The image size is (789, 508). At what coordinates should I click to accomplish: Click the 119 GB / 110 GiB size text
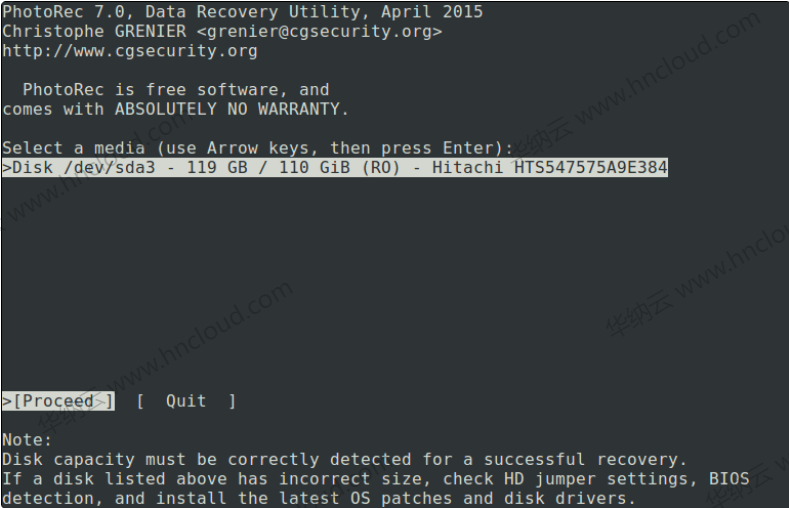pyautogui.click(x=268, y=167)
